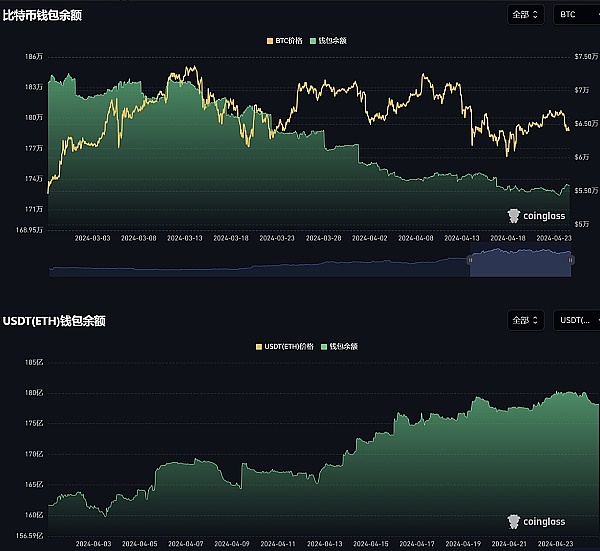The image size is (600, 551).
Task: Open the 全部 dropdown above Bitcoin chart
Action: tap(526, 15)
